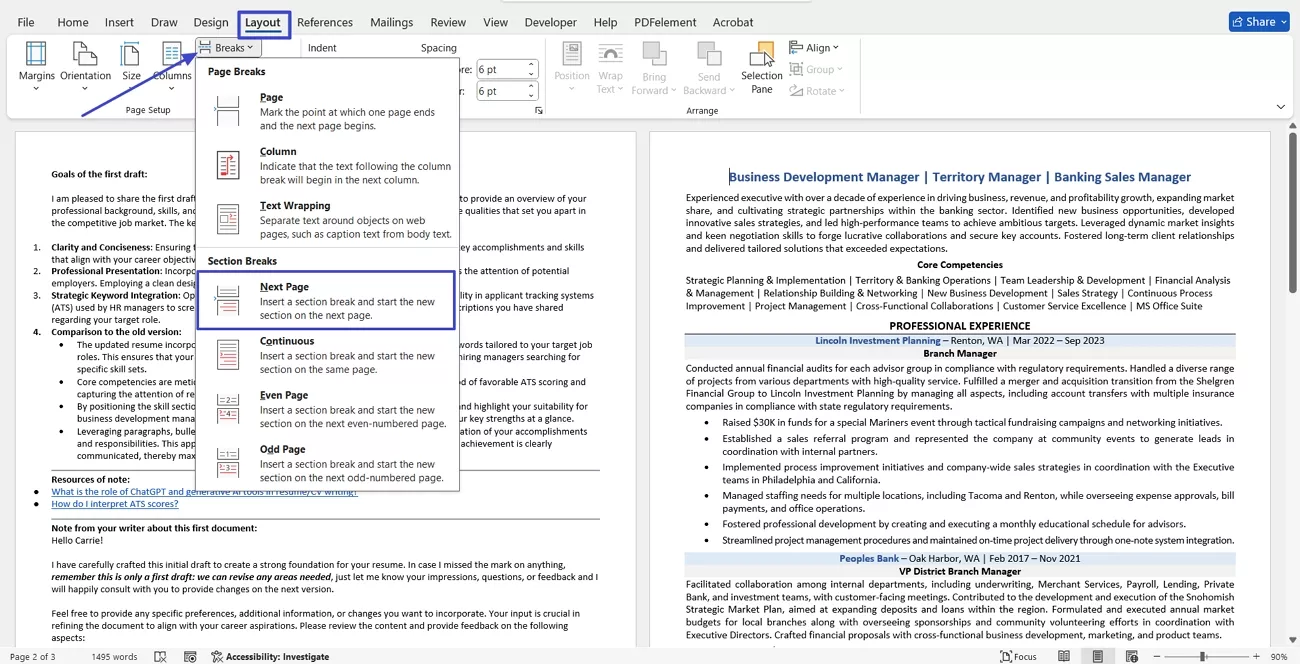The height and width of the screenshot is (664, 1300).
Task: Open the Group dropdown
Action: point(817,68)
